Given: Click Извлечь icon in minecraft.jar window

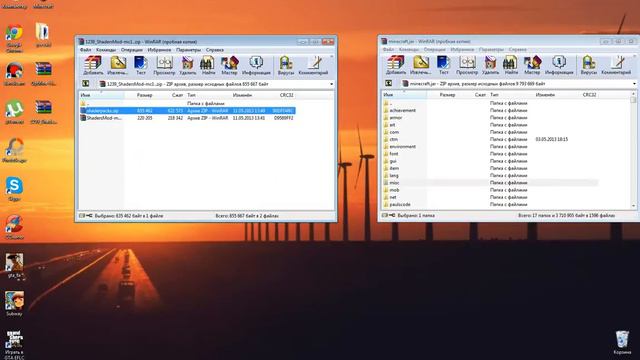Looking at the screenshot, I should [x=420, y=65].
